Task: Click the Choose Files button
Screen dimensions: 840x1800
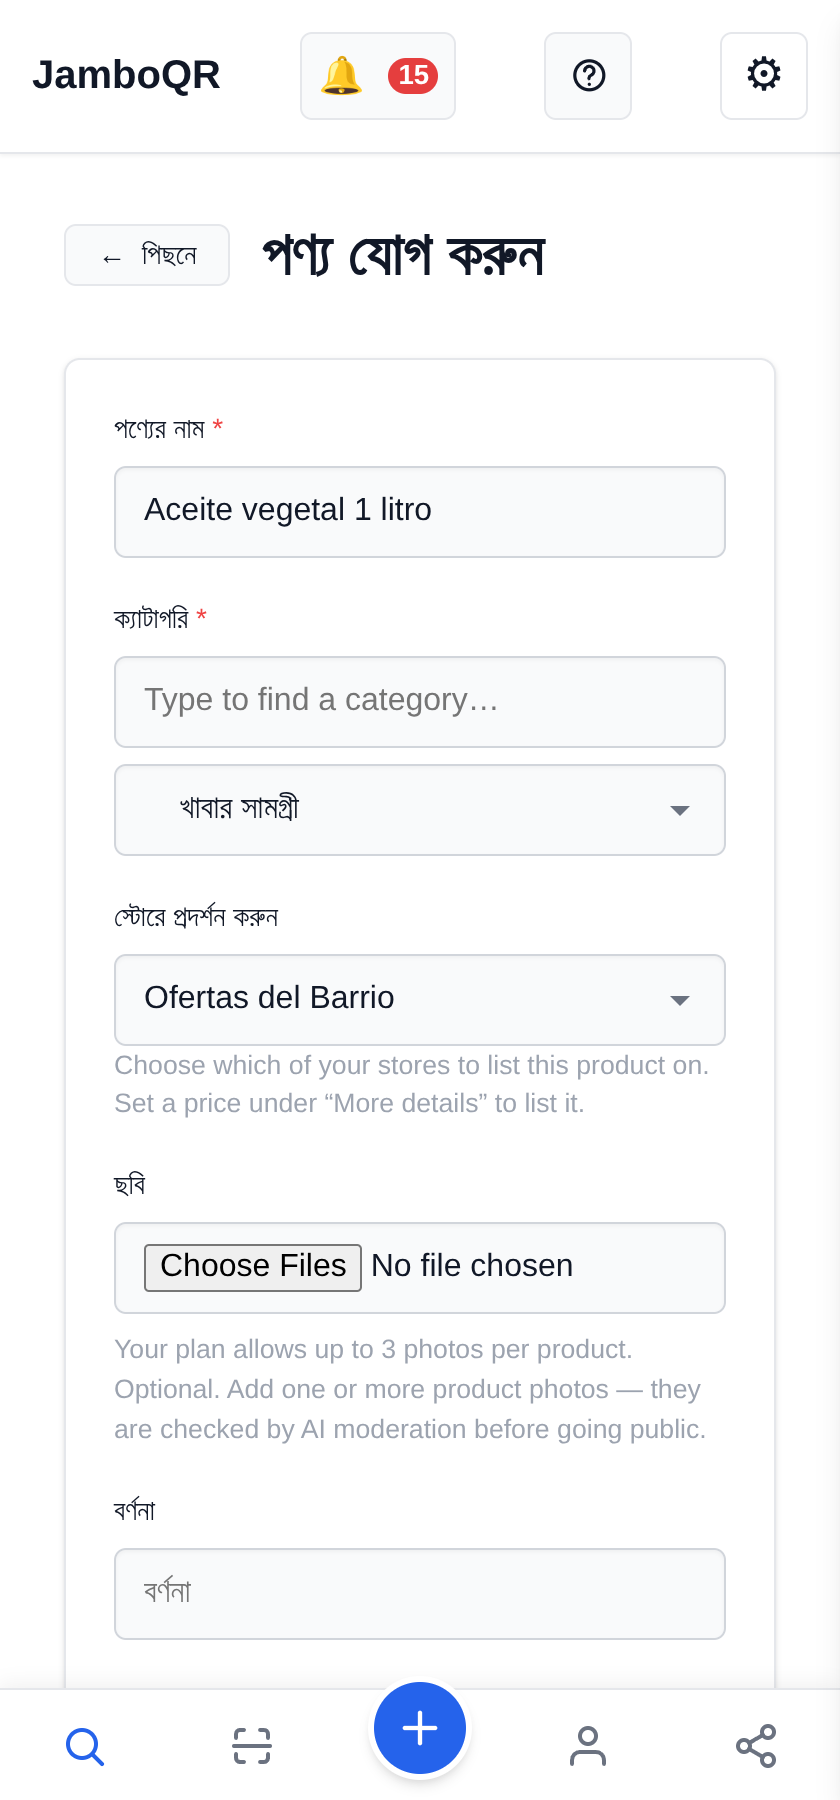Action: (x=253, y=1267)
